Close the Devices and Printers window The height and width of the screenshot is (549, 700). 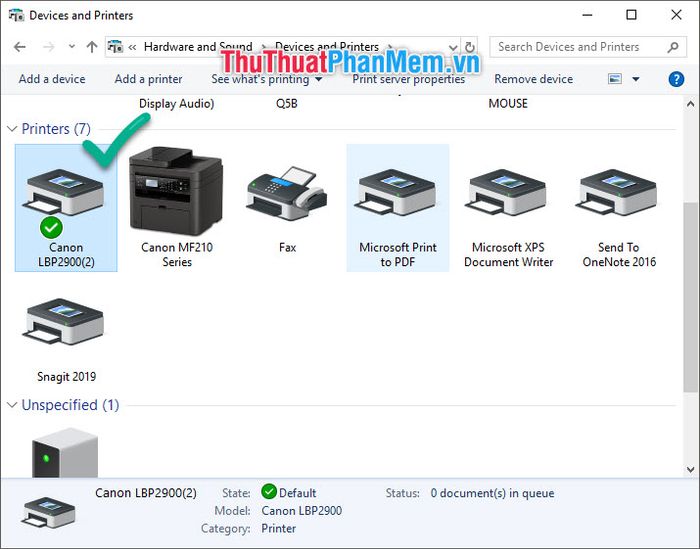676,15
